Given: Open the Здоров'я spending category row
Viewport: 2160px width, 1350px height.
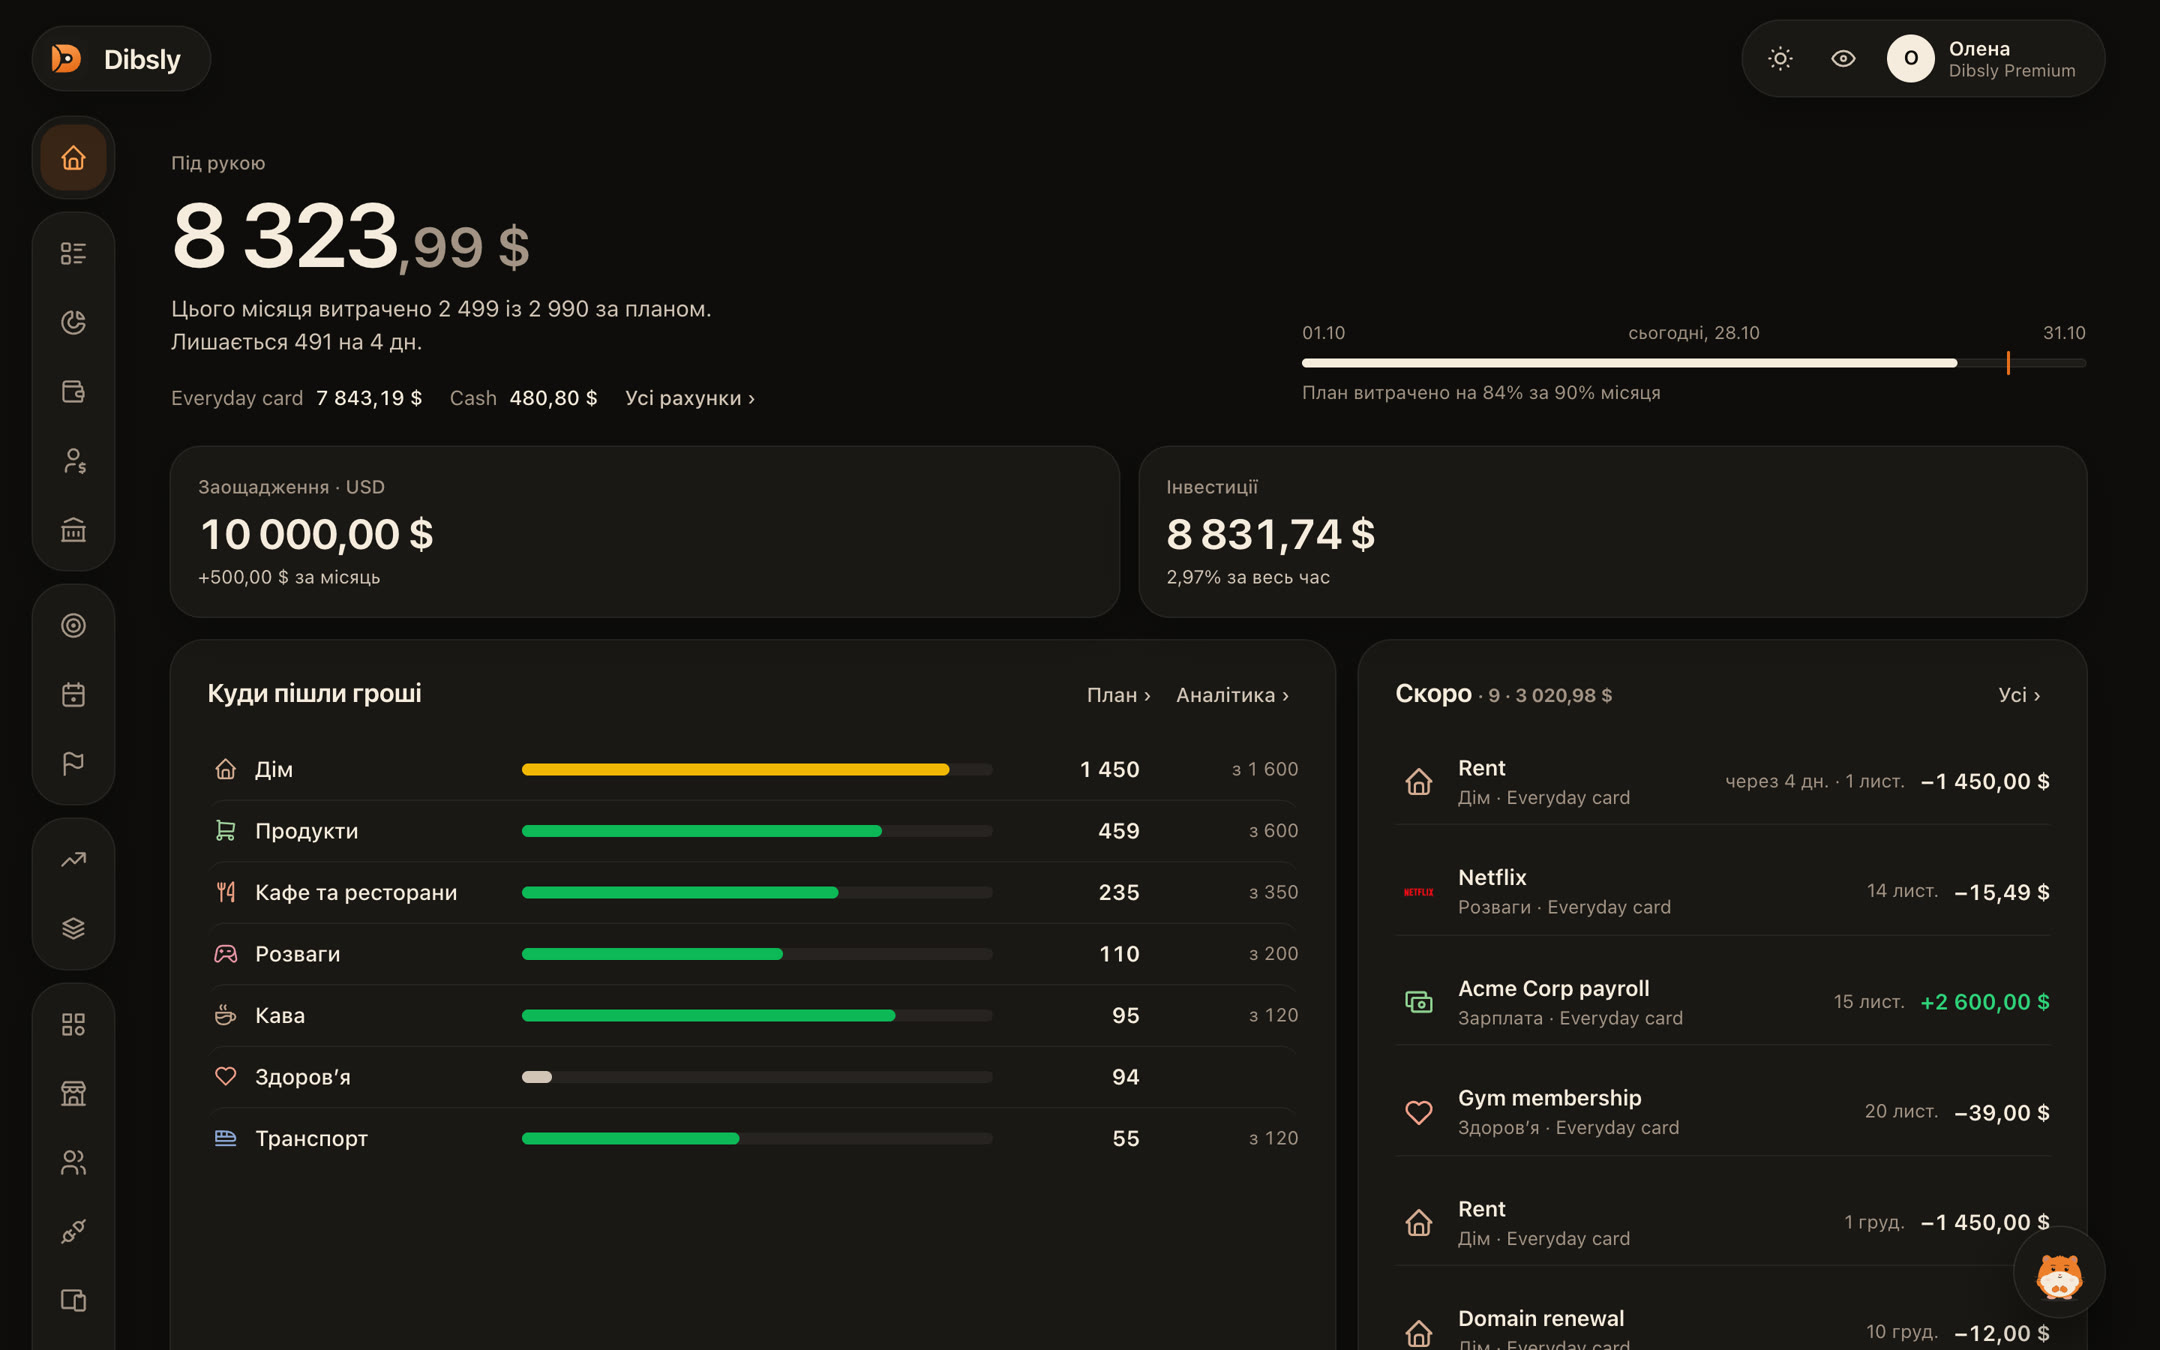Looking at the screenshot, I should 755,1077.
